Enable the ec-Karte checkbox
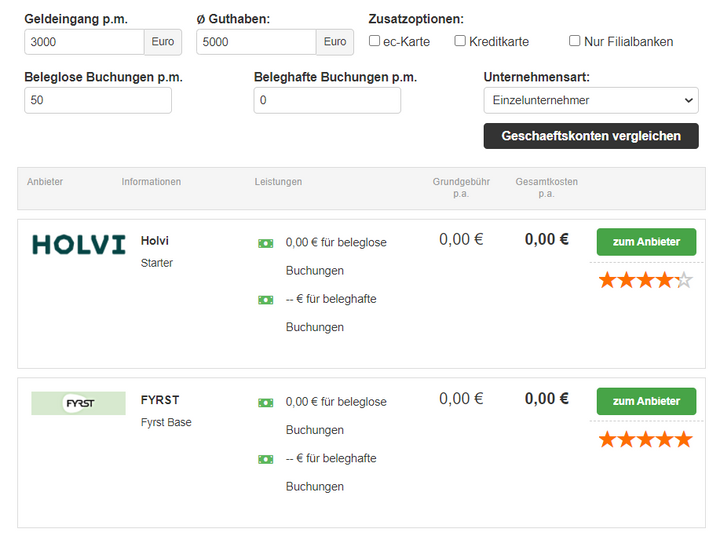The image size is (720, 535). pos(375,41)
